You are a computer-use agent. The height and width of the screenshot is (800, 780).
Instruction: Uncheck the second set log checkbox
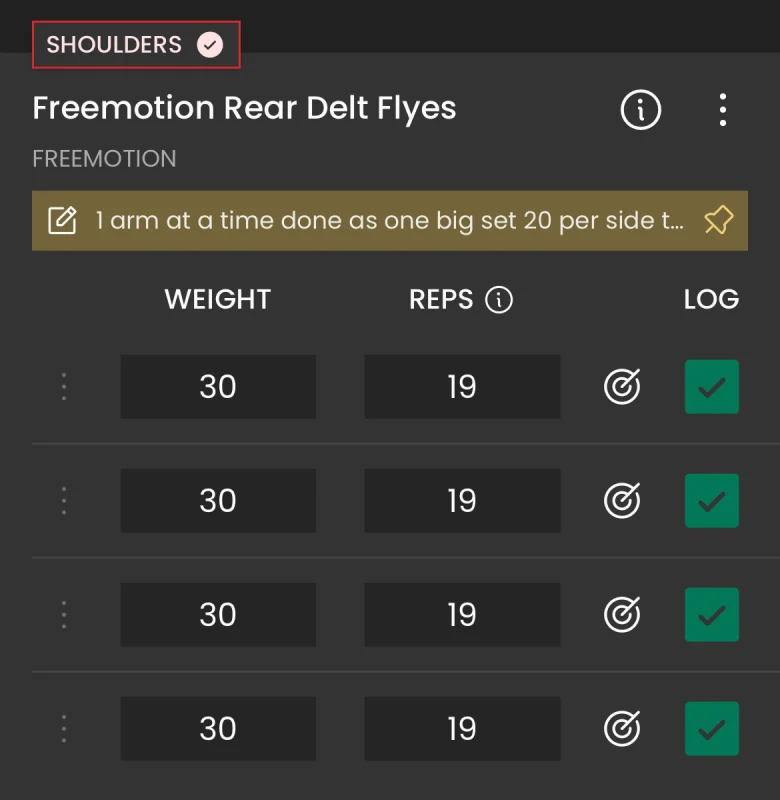point(712,501)
